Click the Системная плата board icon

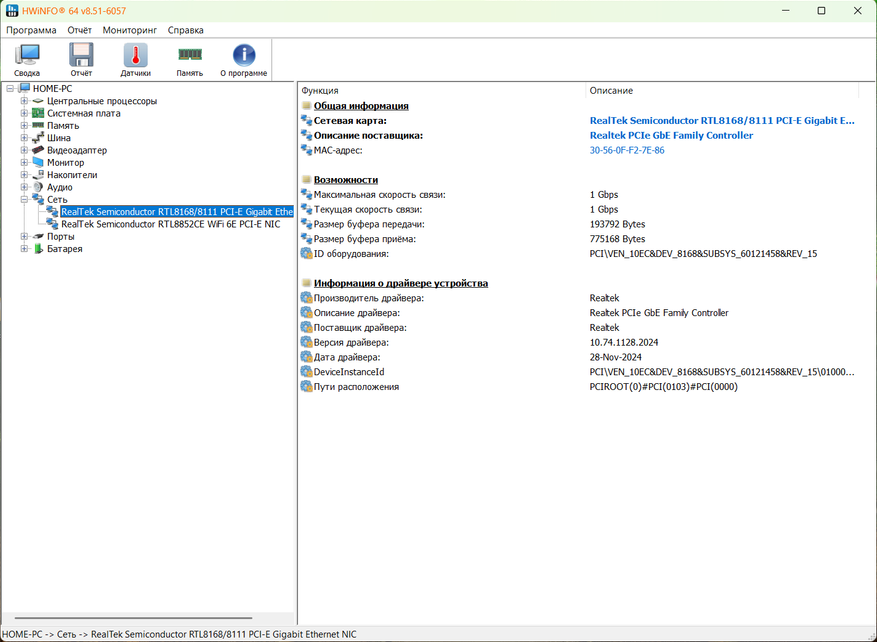point(38,114)
